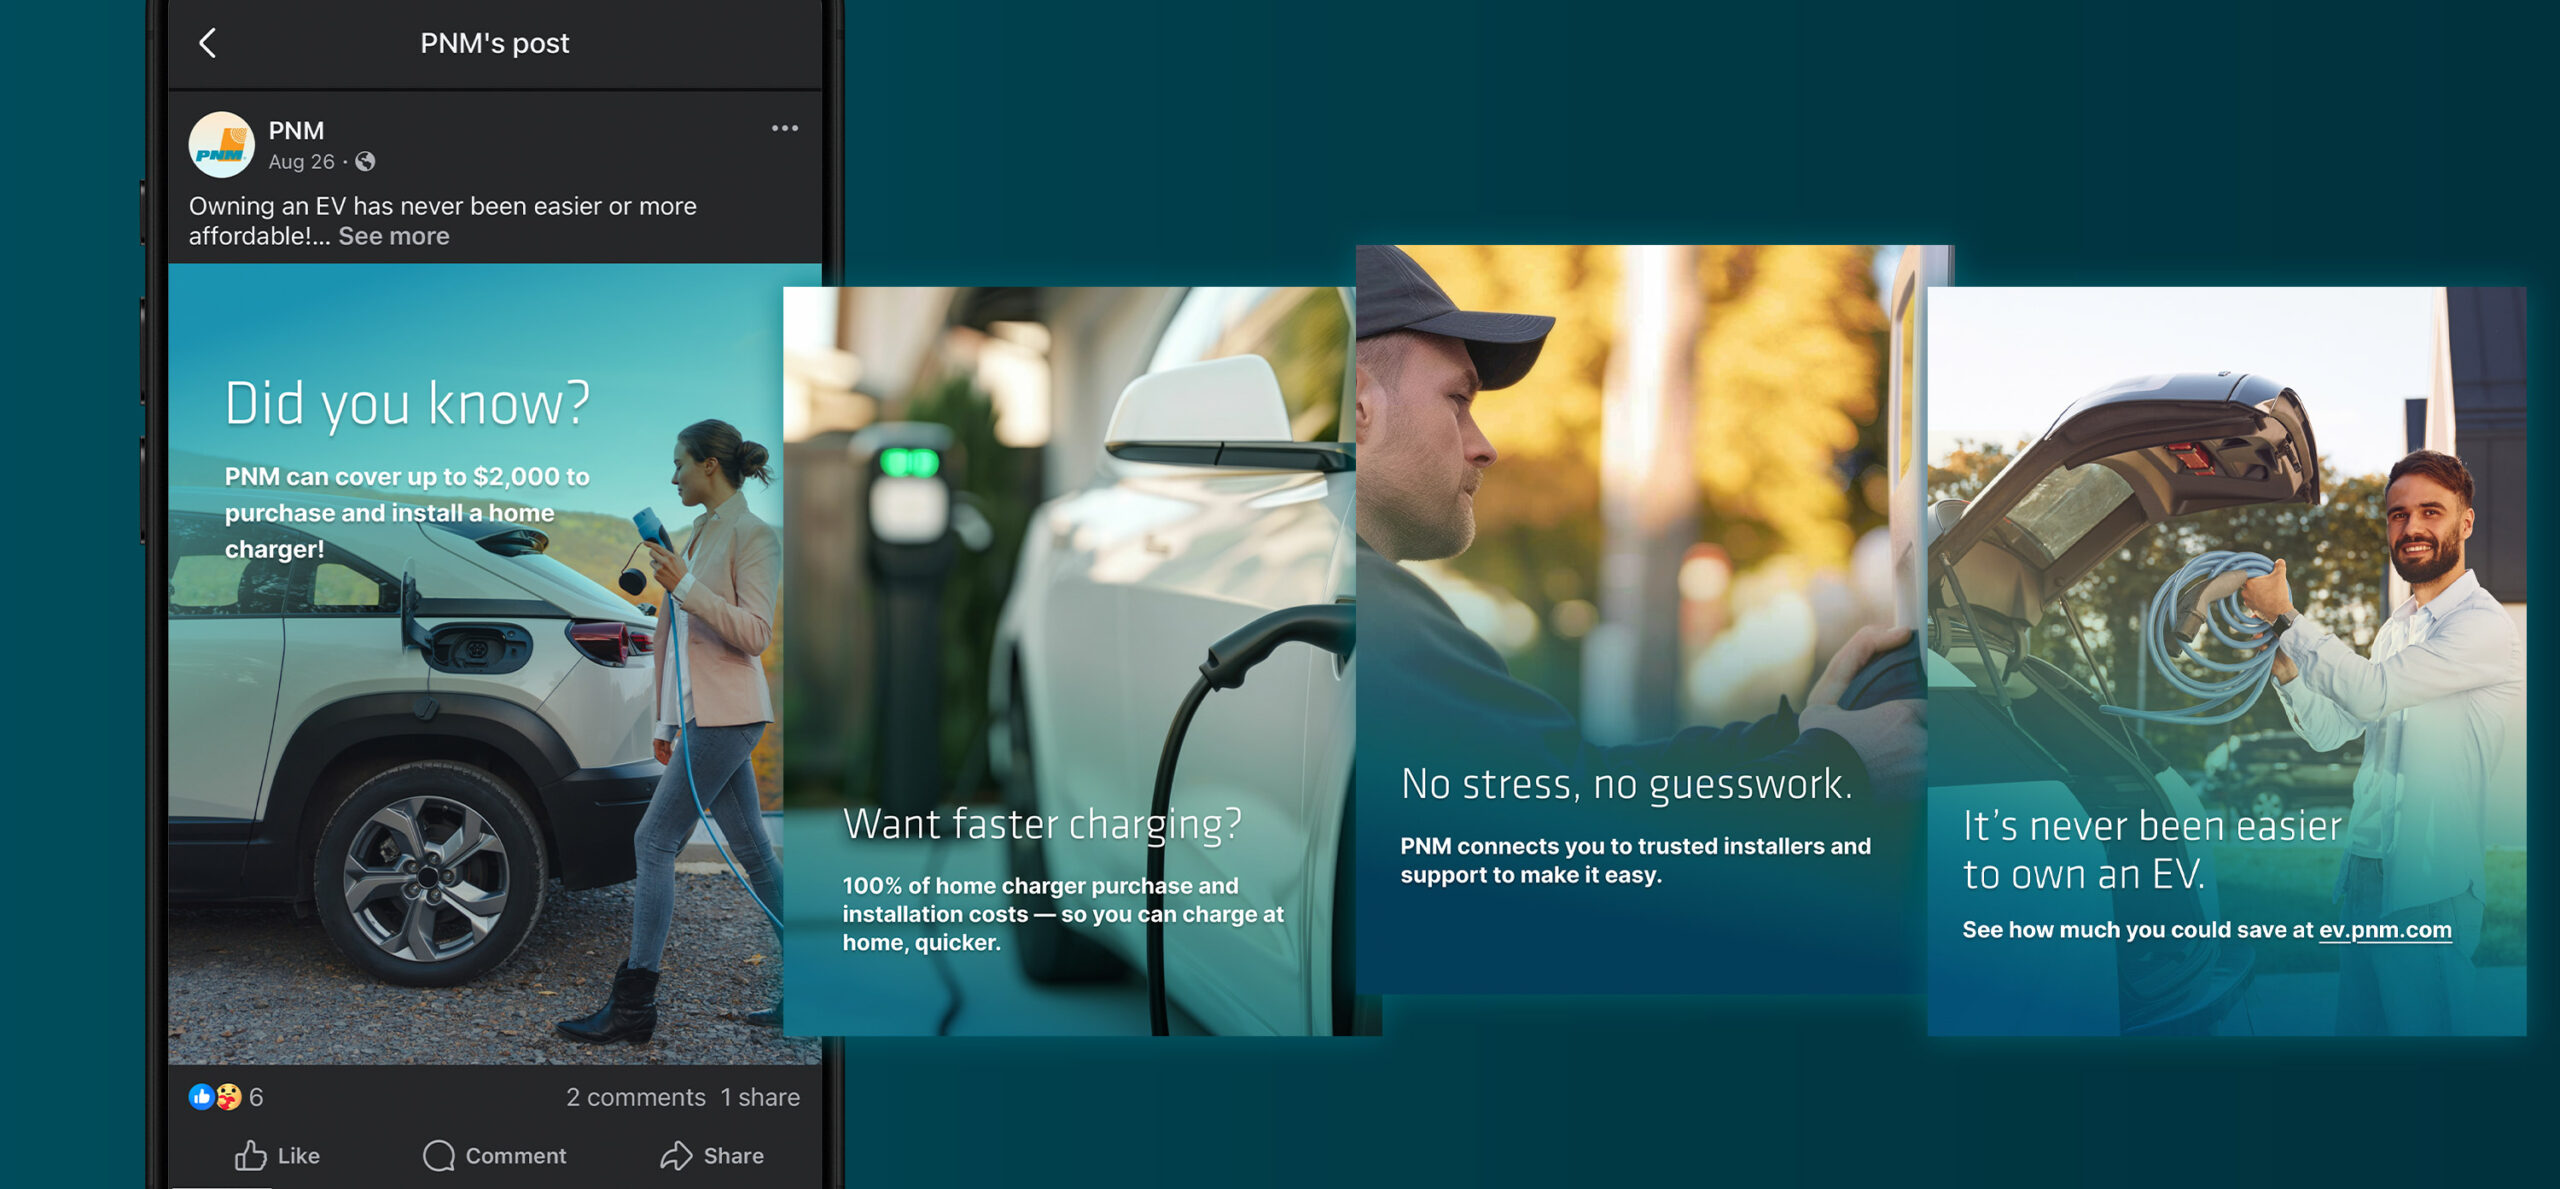Open the ev.pnm.com link
This screenshot has width=2560, height=1189.
point(2384,930)
